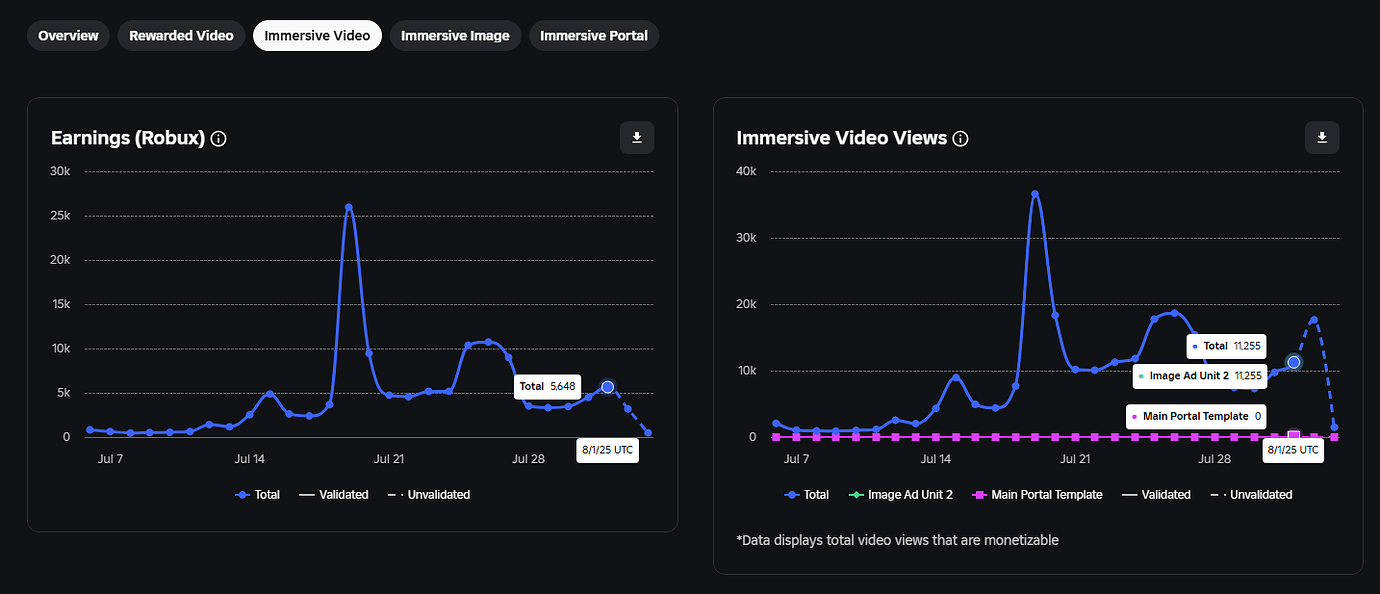Click the 8/1/25 UTC label under Earnings chart
The image size is (1380, 594).
[x=608, y=450]
